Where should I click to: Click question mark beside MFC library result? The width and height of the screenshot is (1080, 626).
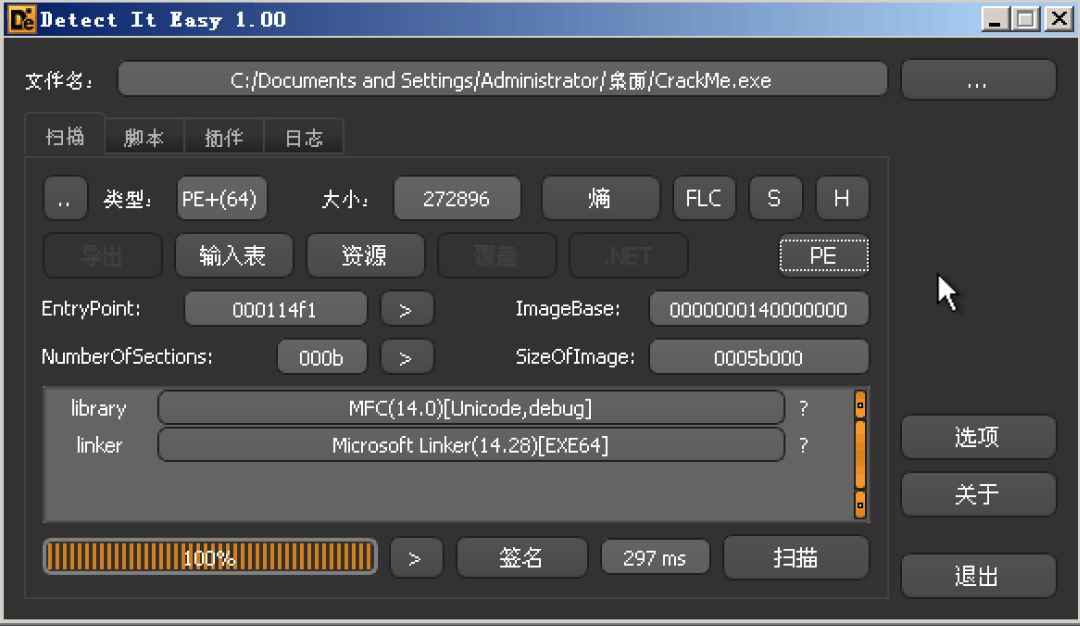point(803,408)
